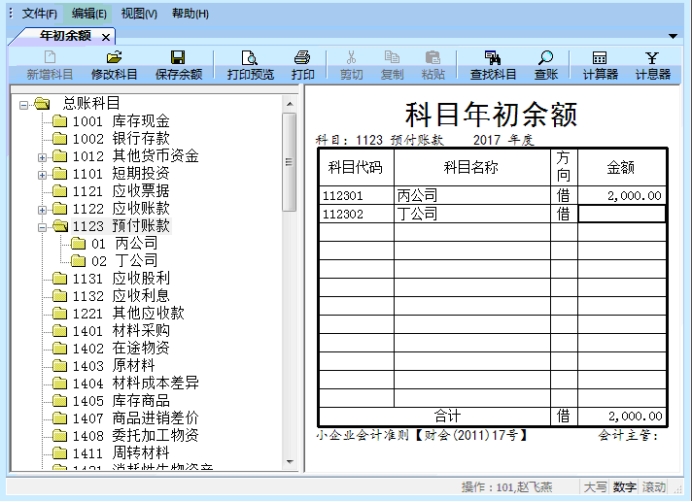
Task: Switch to the 年初余额 tab
Action: (65, 36)
